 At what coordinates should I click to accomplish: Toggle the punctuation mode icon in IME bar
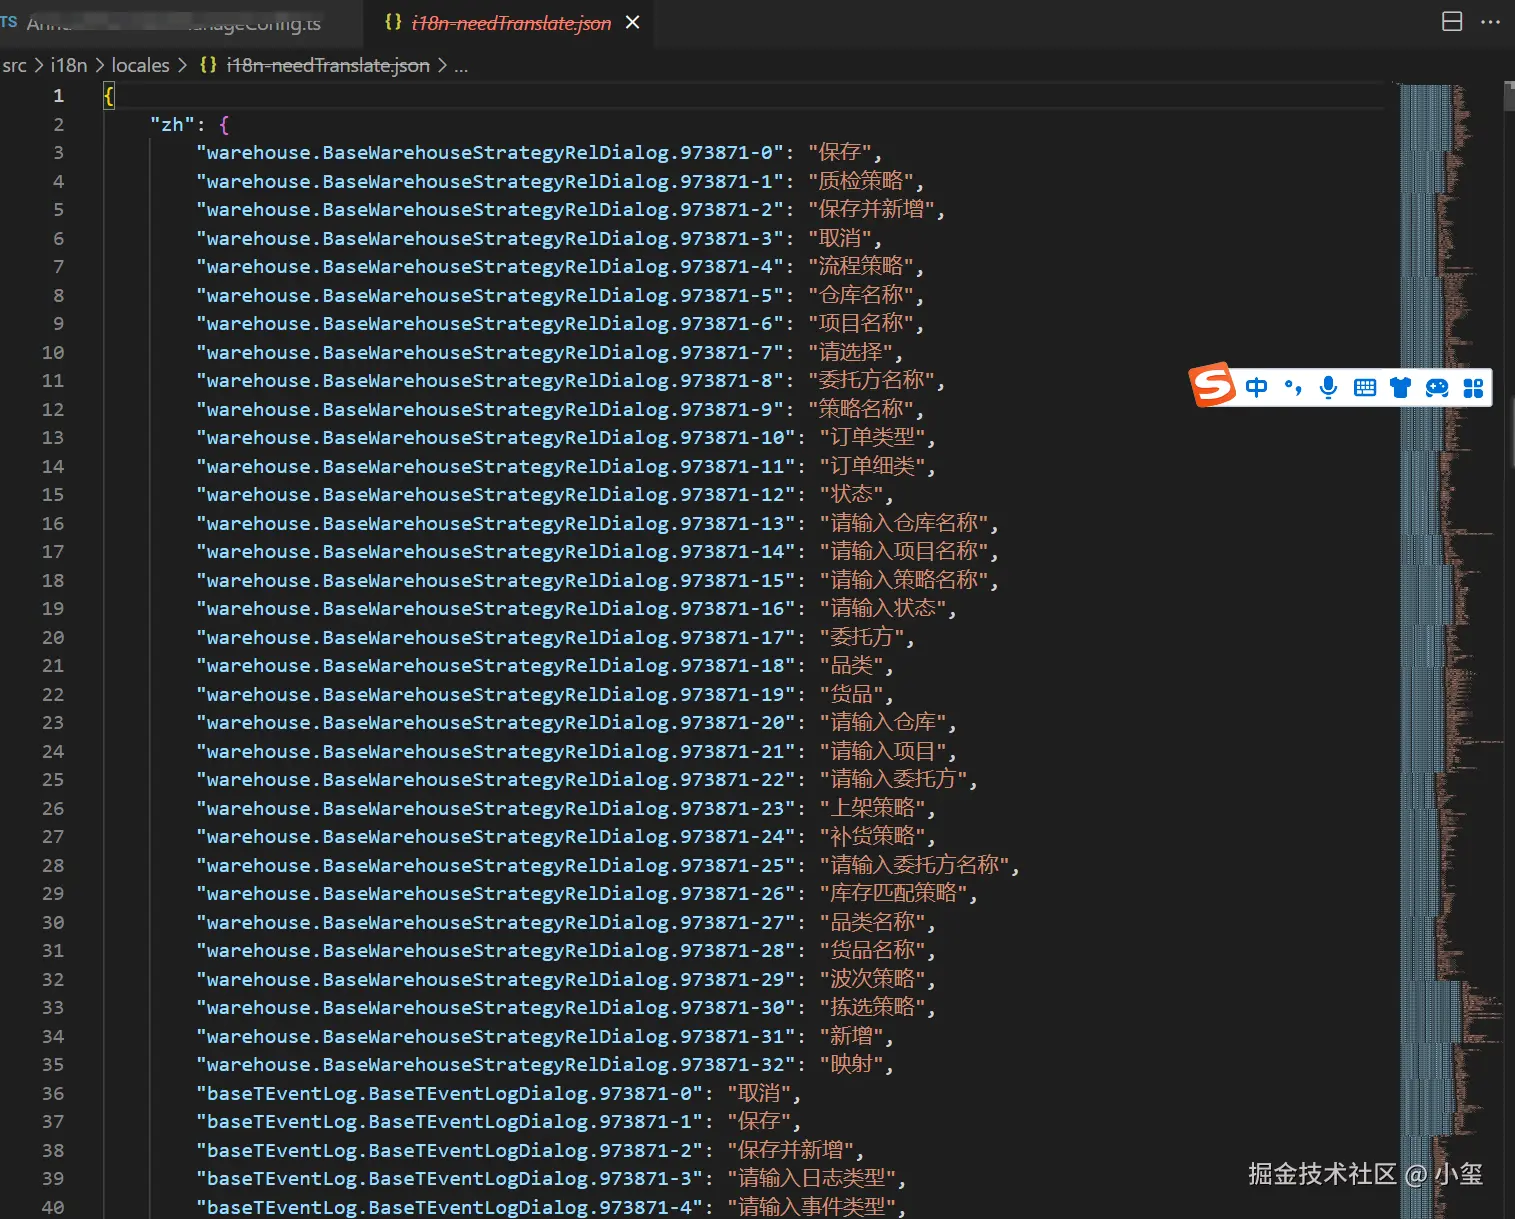1293,388
